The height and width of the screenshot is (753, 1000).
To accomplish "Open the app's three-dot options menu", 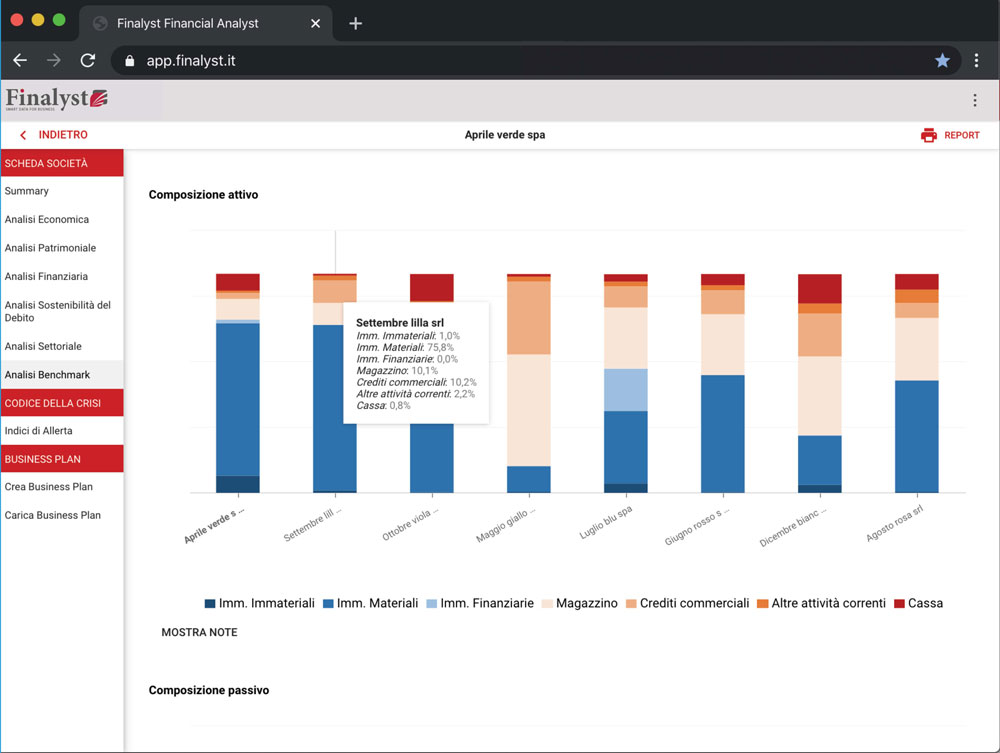I will 974,100.
